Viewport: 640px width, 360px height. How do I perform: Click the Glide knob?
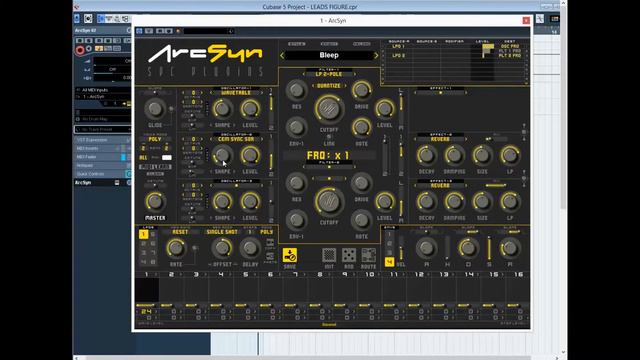[x=155, y=109]
